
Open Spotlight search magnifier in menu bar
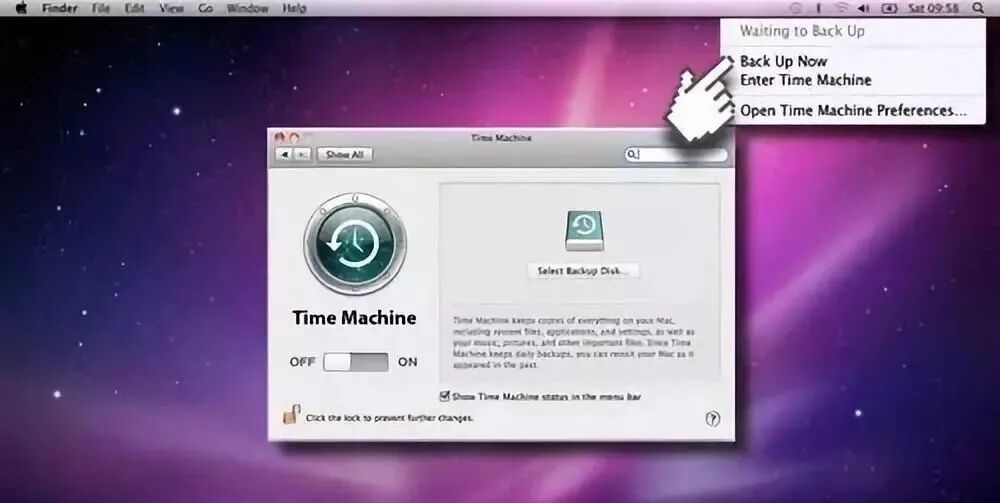tap(978, 8)
